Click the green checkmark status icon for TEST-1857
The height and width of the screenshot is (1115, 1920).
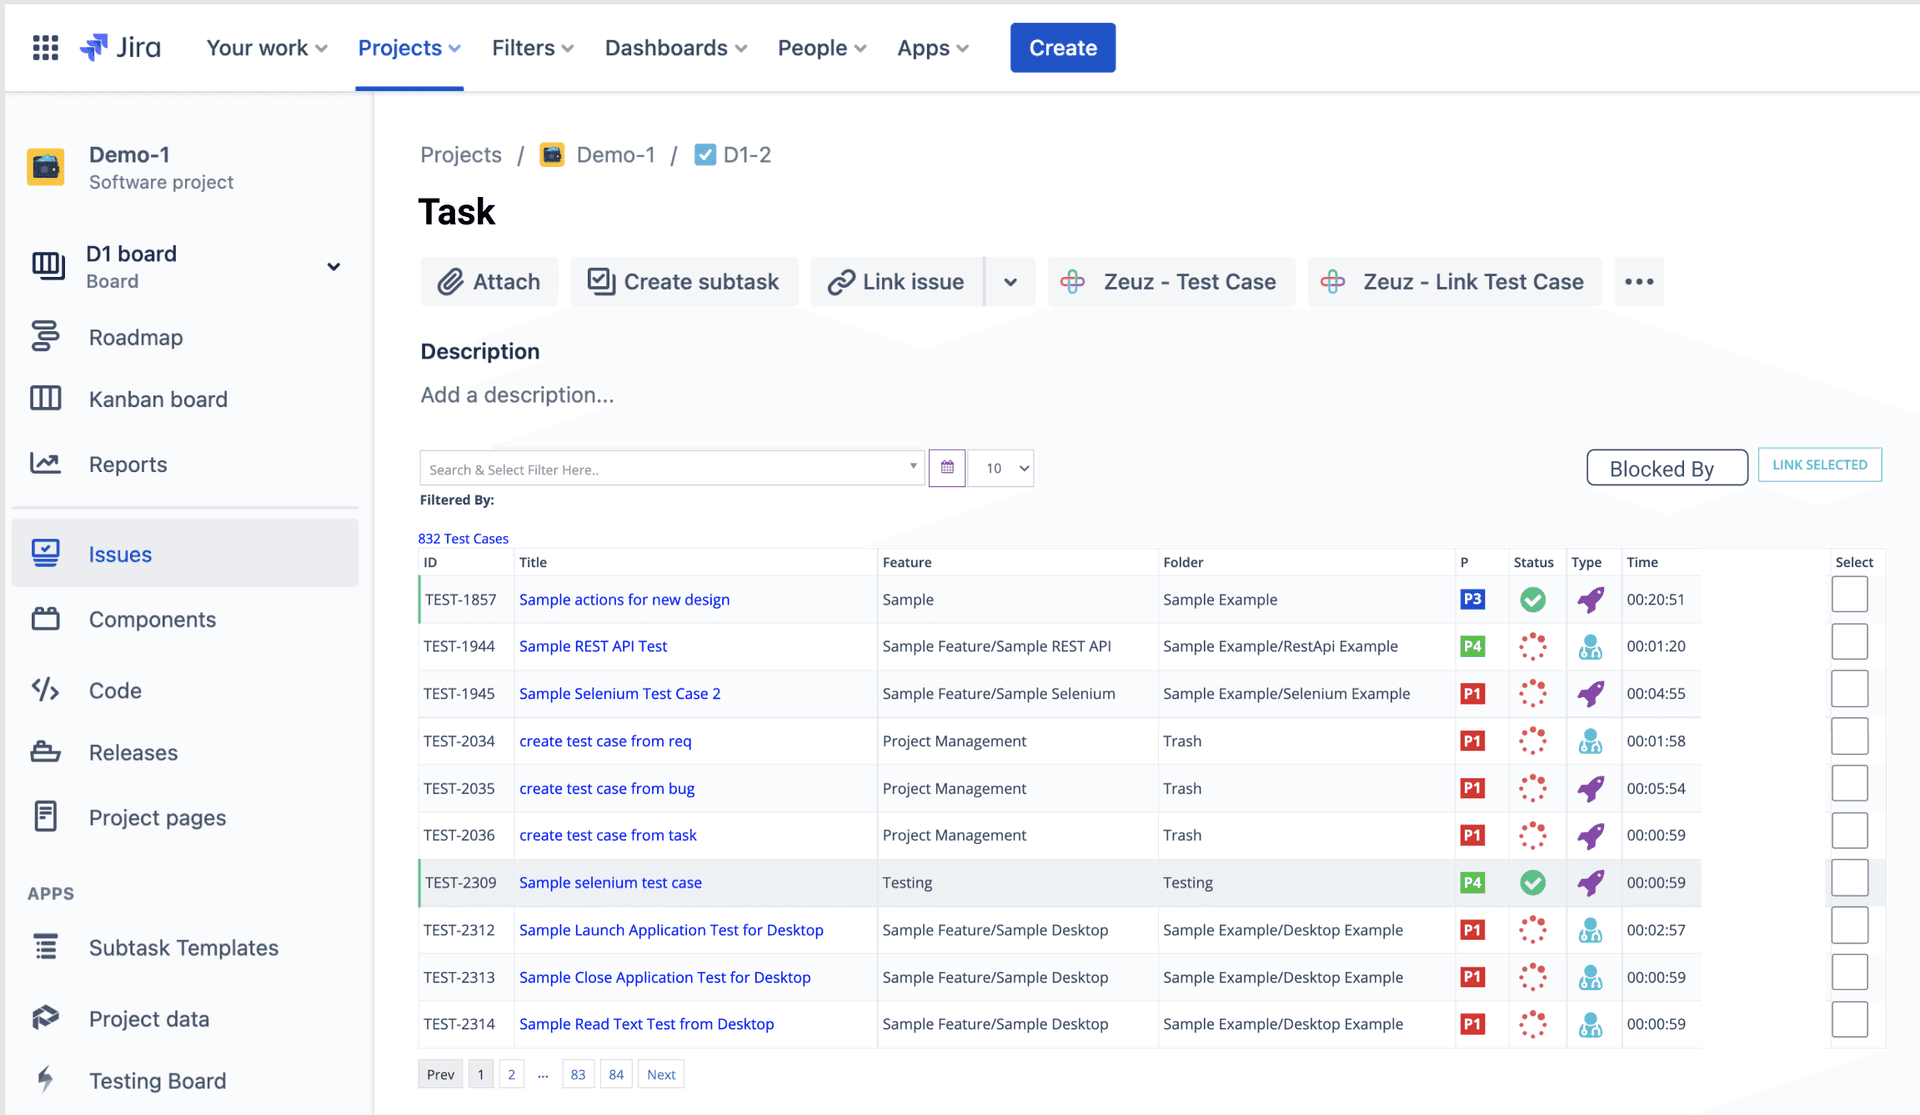[1533, 599]
